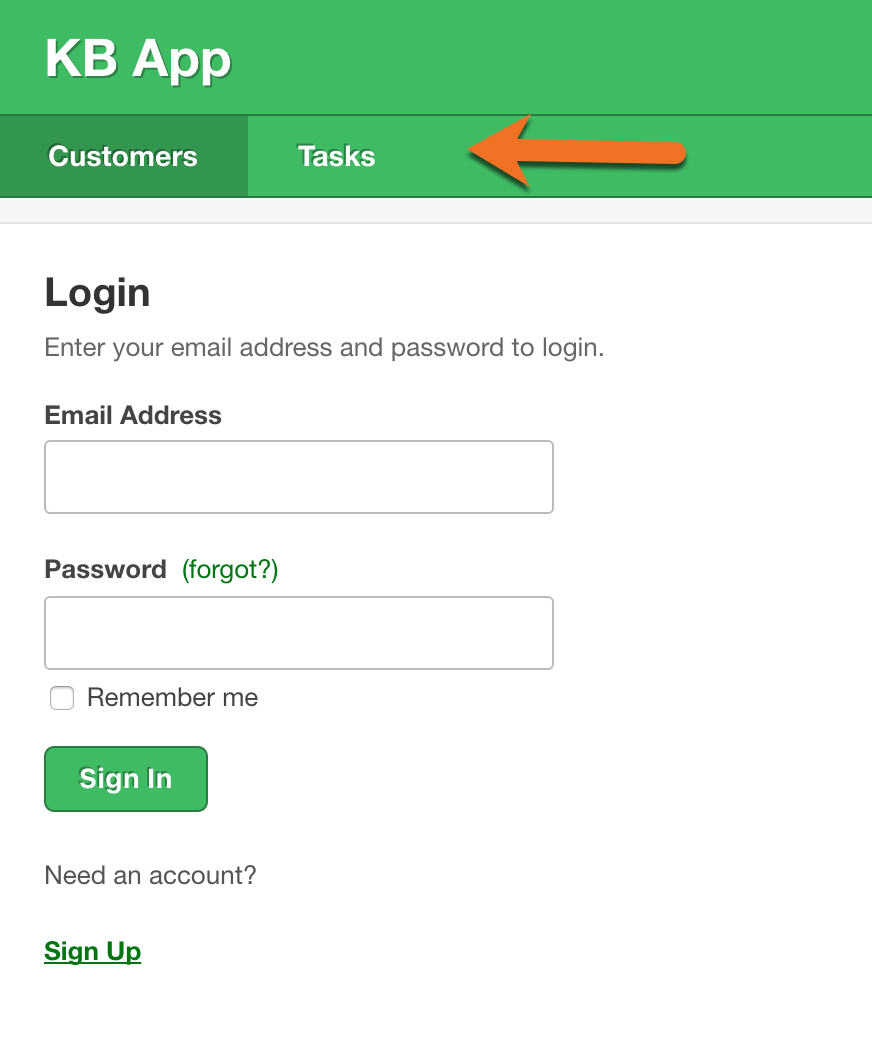Enable the Remember me checkbox
The height and width of the screenshot is (1052, 872).
tap(62, 698)
